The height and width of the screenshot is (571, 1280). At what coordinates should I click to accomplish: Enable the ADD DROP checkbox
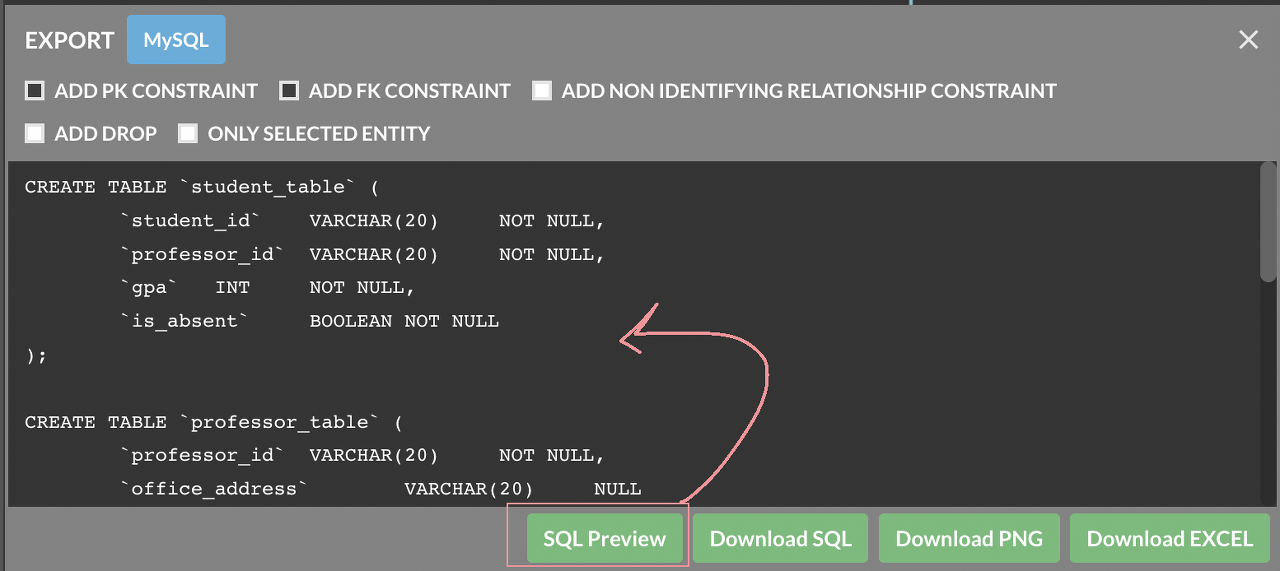[x=35, y=133]
